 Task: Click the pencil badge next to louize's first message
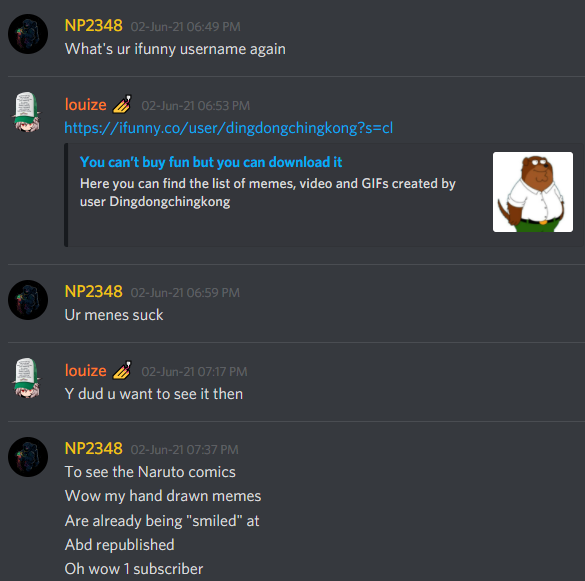(122, 104)
